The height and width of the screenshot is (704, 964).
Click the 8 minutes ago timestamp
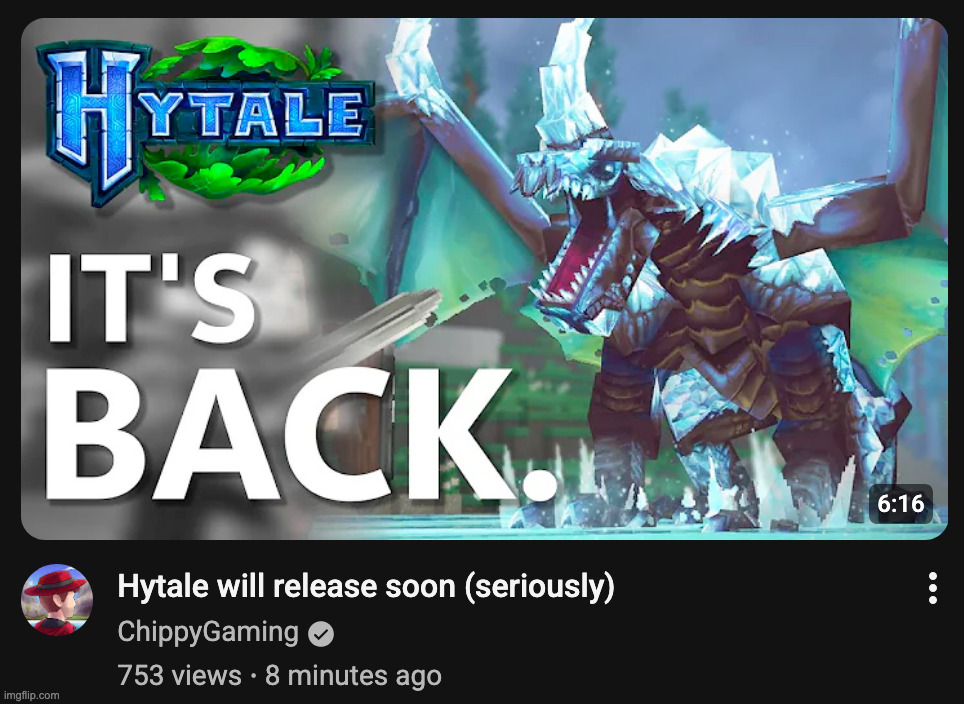(353, 675)
